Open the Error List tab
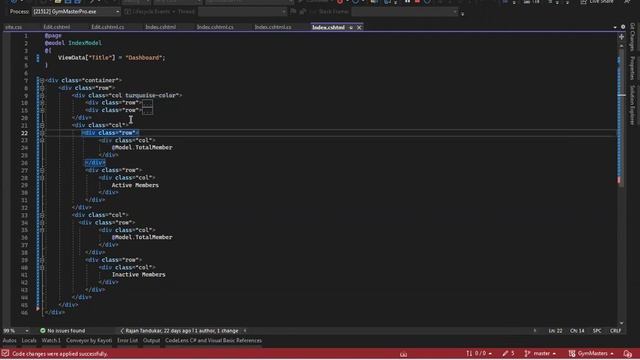Screen dimensions: 640x360 127,340
